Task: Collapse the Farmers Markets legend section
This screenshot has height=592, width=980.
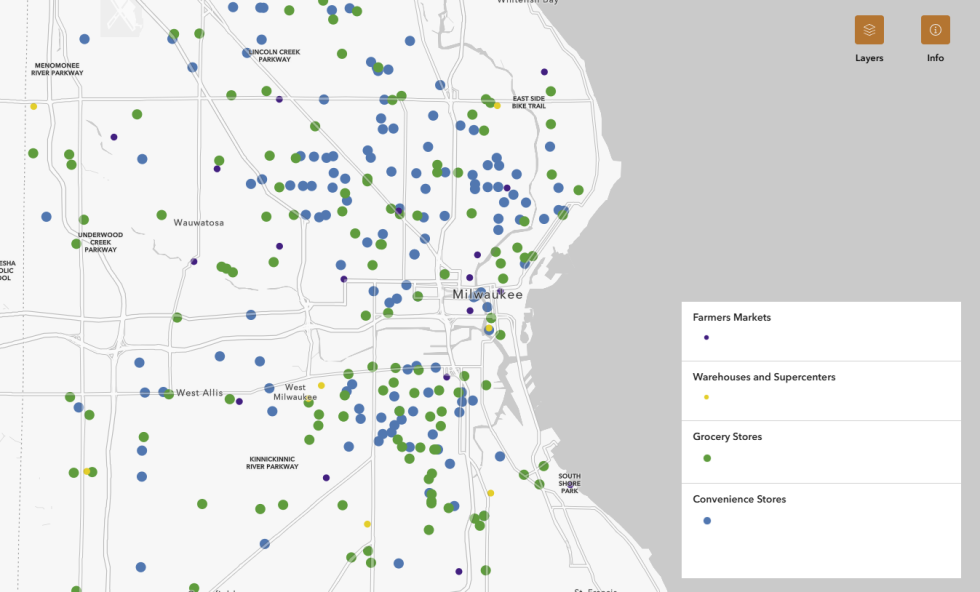Action: (730, 317)
